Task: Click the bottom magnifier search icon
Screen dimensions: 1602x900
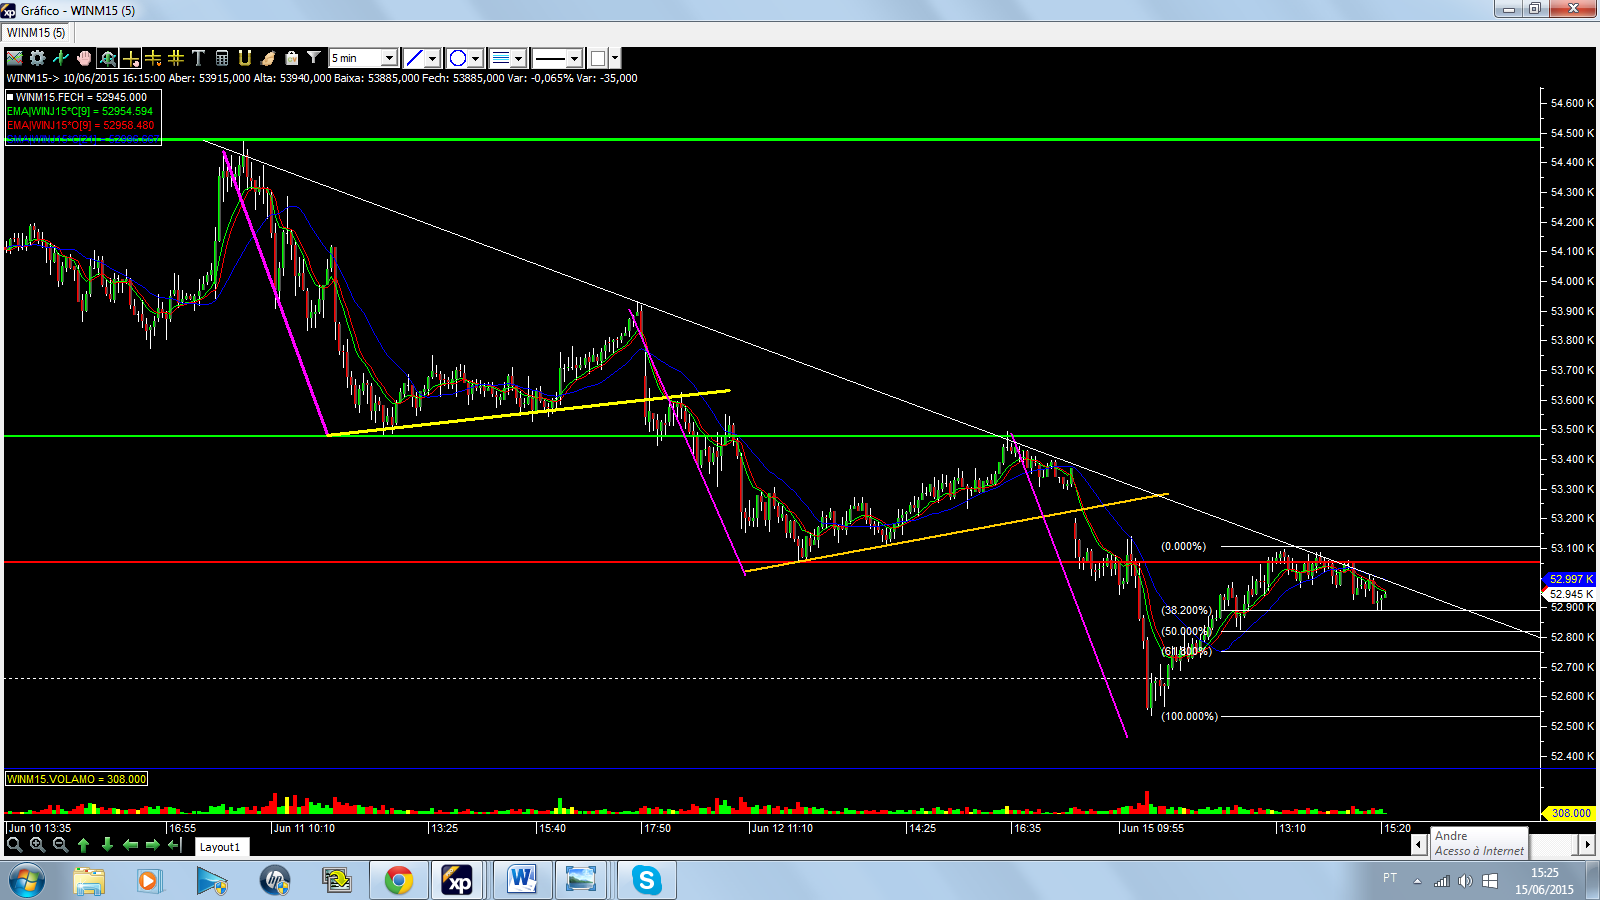Action: click(x=14, y=845)
